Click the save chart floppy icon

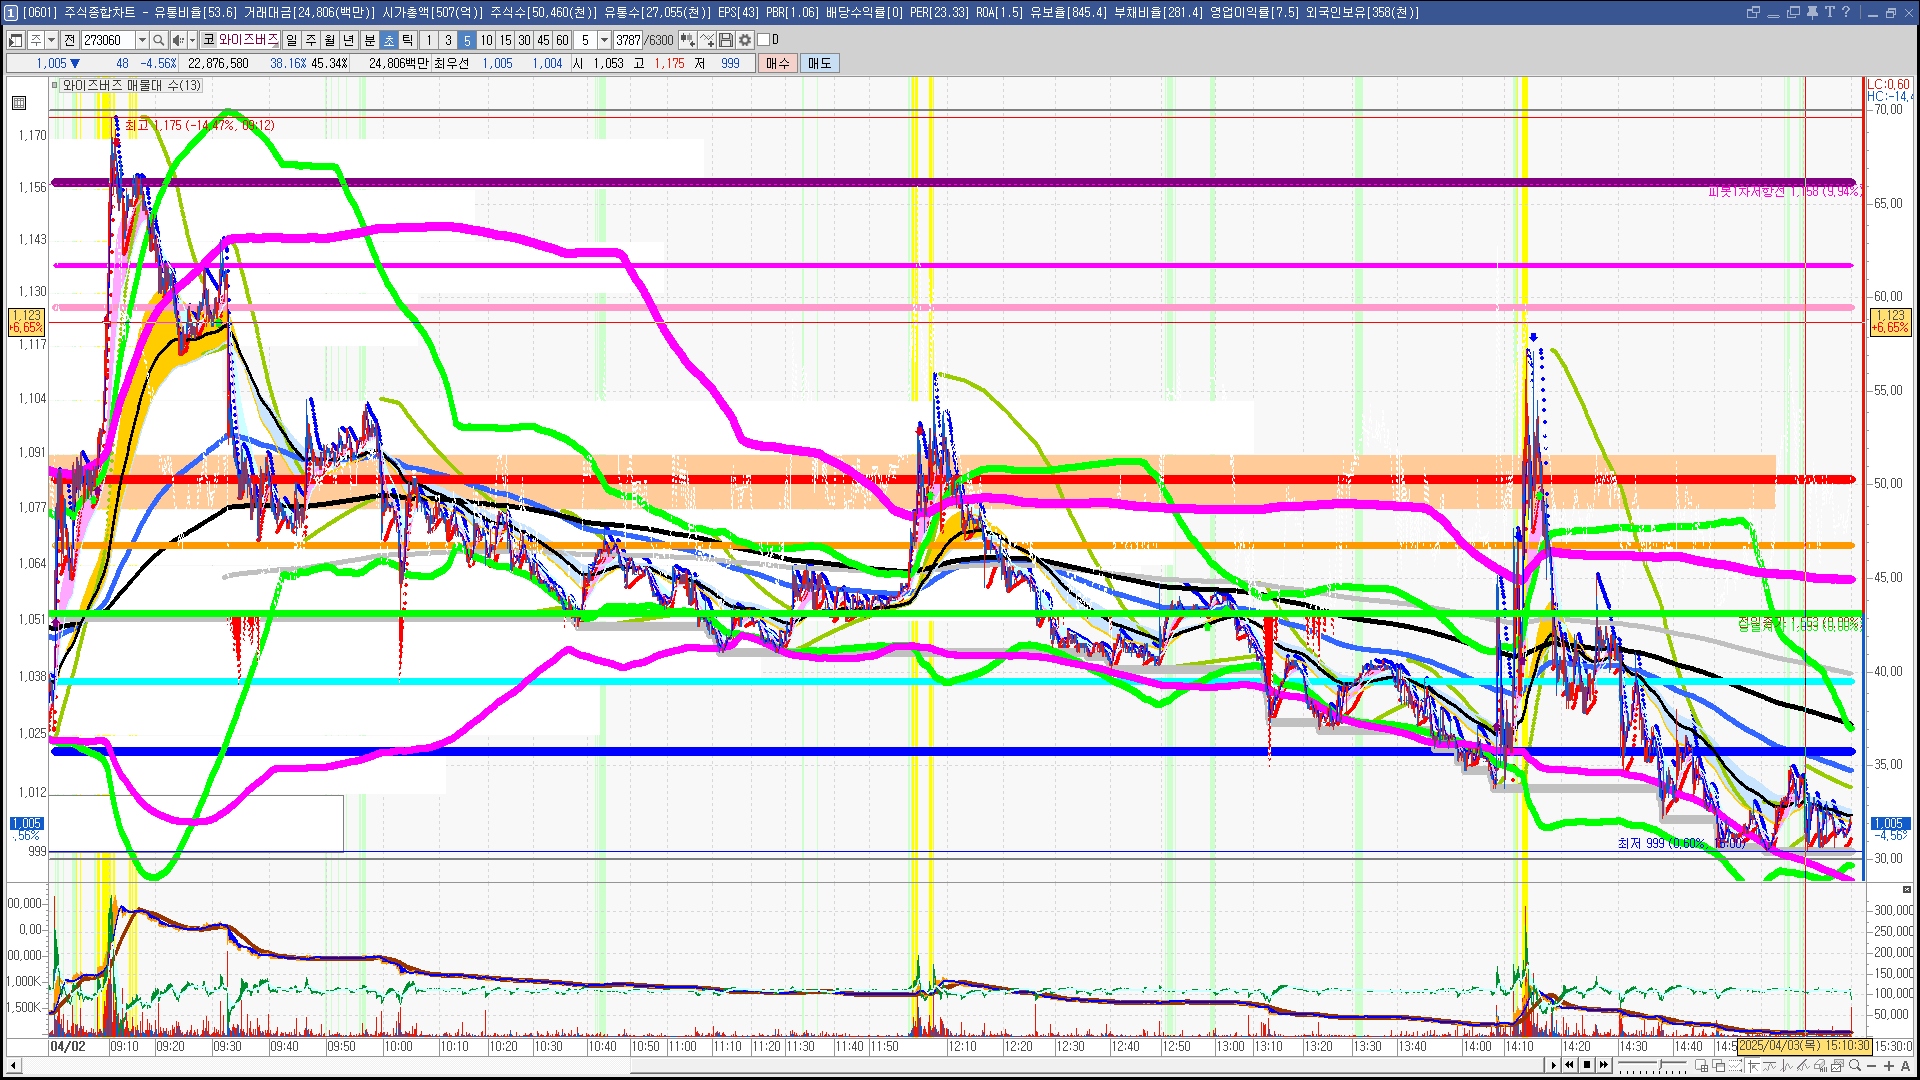pyautogui.click(x=726, y=40)
